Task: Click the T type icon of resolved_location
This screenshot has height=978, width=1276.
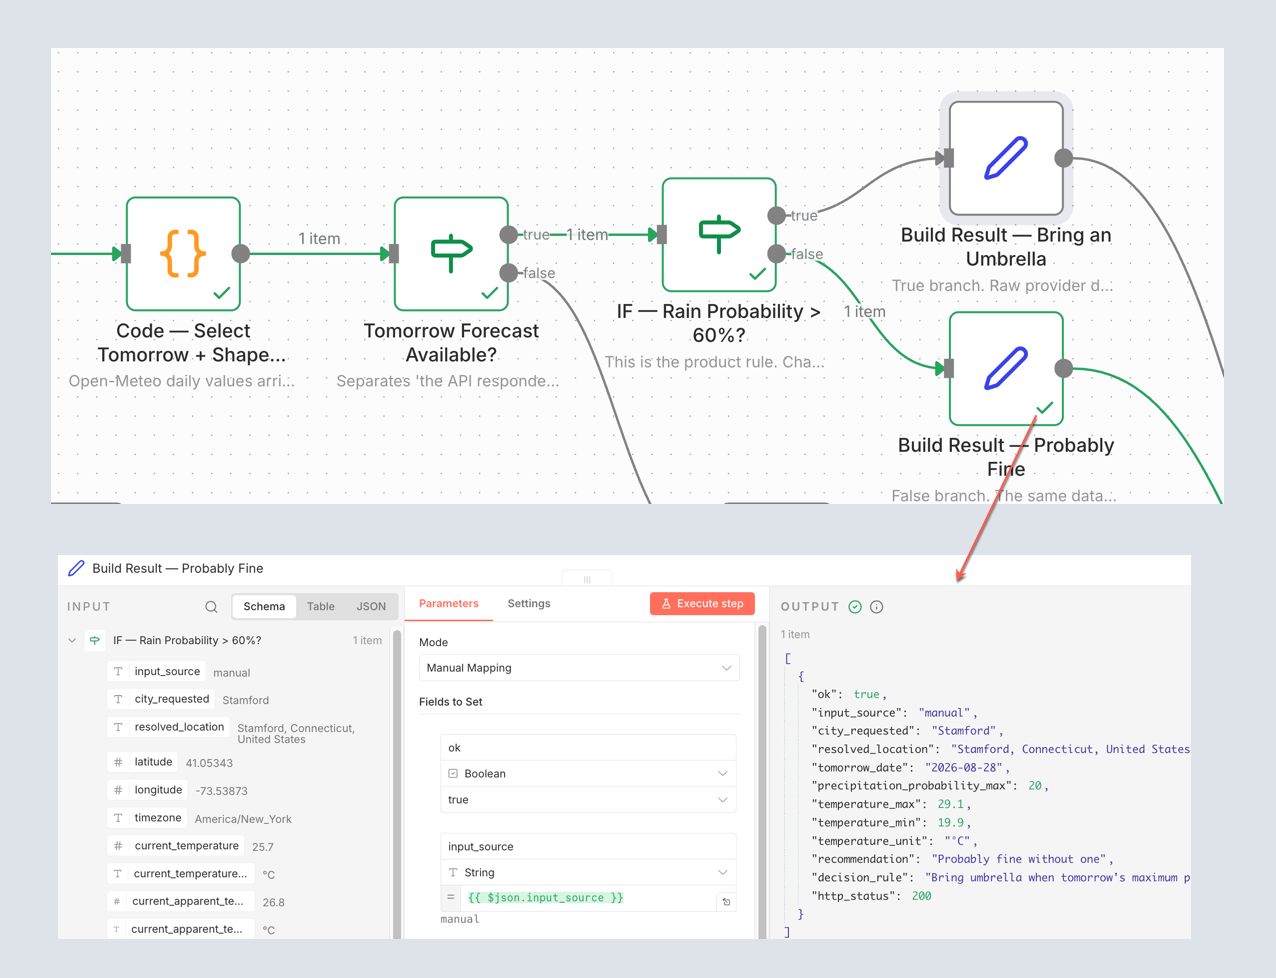Action: [x=118, y=727]
